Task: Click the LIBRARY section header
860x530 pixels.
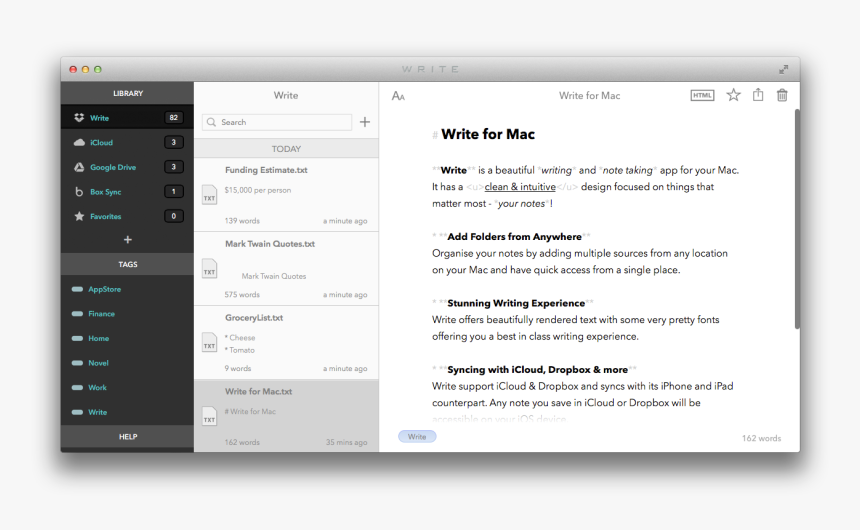Action: (x=127, y=93)
